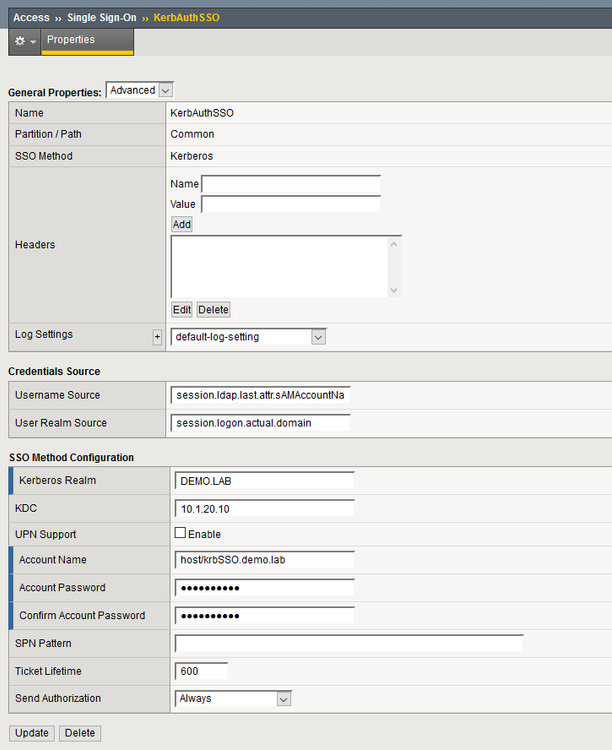Click the Edit header button
The image size is (612, 750).
pyautogui.click(x=181, y=310)
